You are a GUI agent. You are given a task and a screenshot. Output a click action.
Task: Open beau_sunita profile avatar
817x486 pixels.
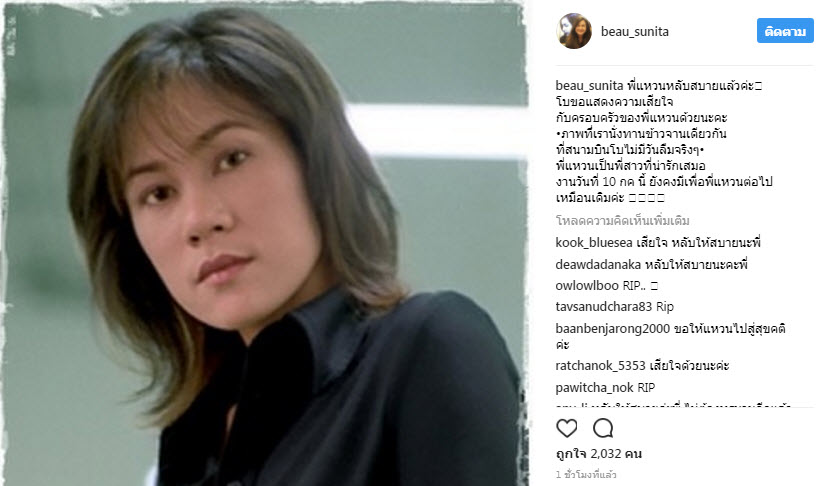tap(574, 31)
